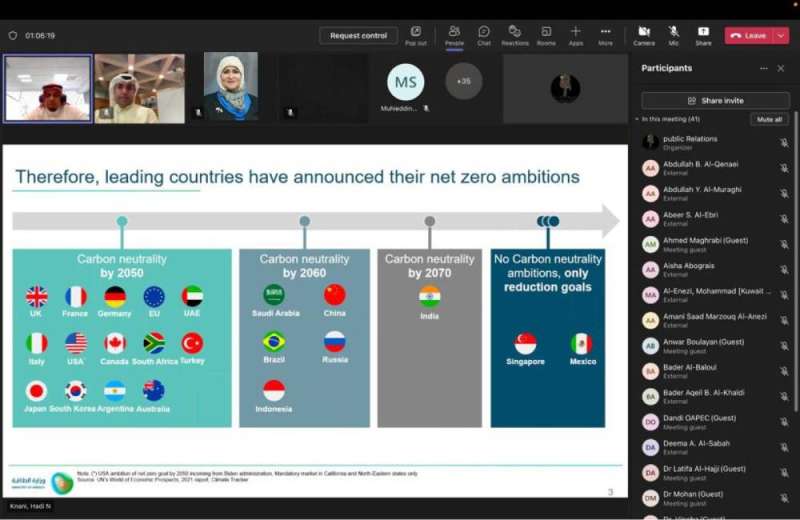Image resolution: width=800 pixels, height=520 pixels.
Task: Open More actions in the meeting toolbar
Action: pyautogui.click(x=605, y=35)
